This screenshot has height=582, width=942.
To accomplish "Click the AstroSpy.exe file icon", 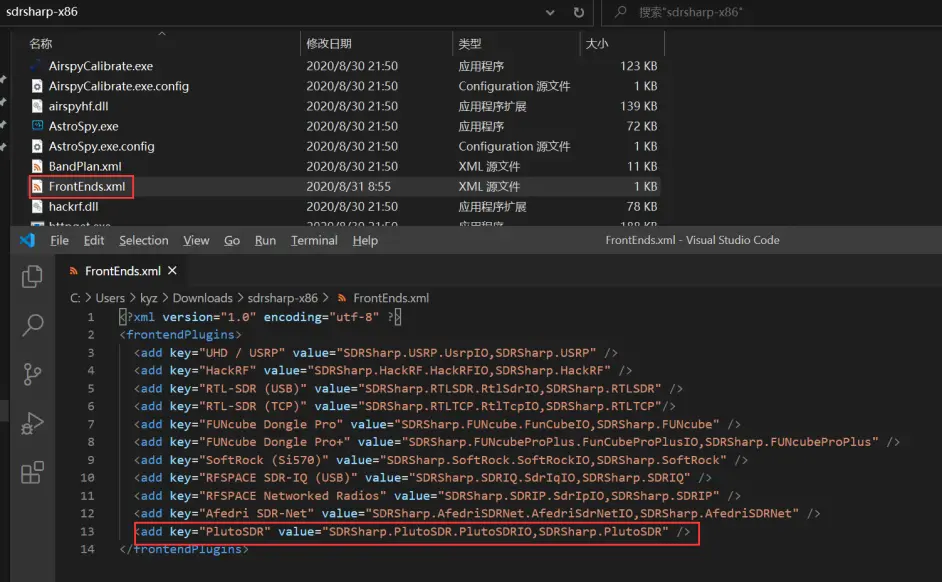I will [37, 126].
